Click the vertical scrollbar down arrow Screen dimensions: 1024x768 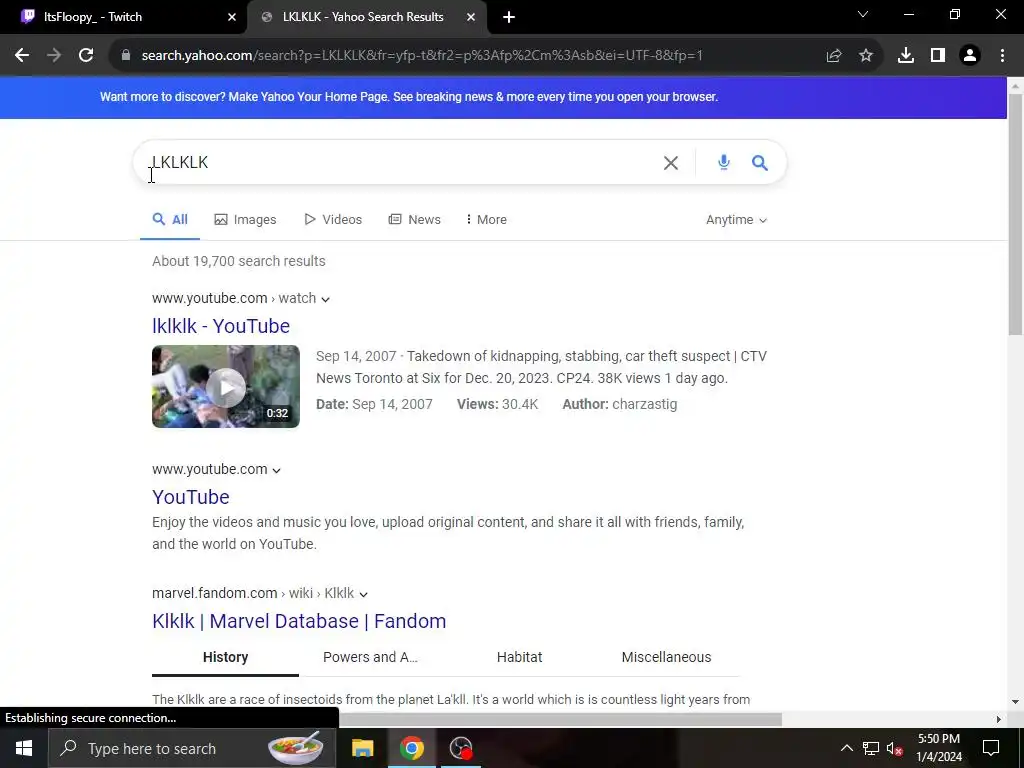click(1015, 702)
